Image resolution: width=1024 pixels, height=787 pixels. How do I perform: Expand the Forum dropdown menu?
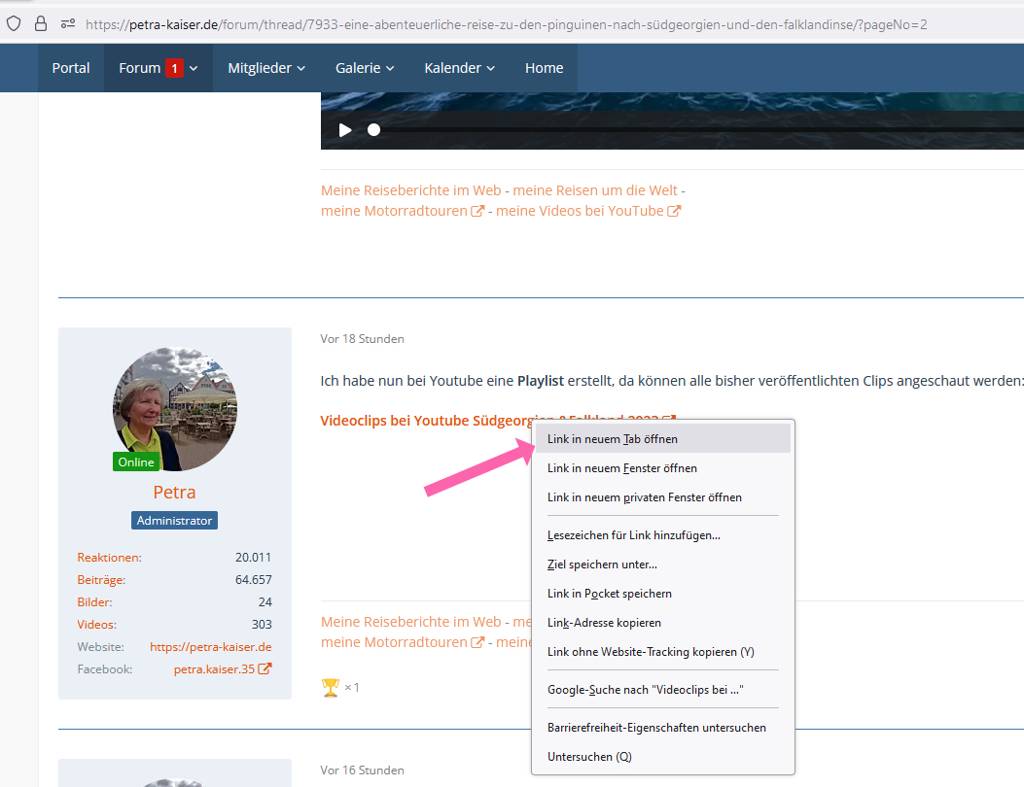[158, 68]
